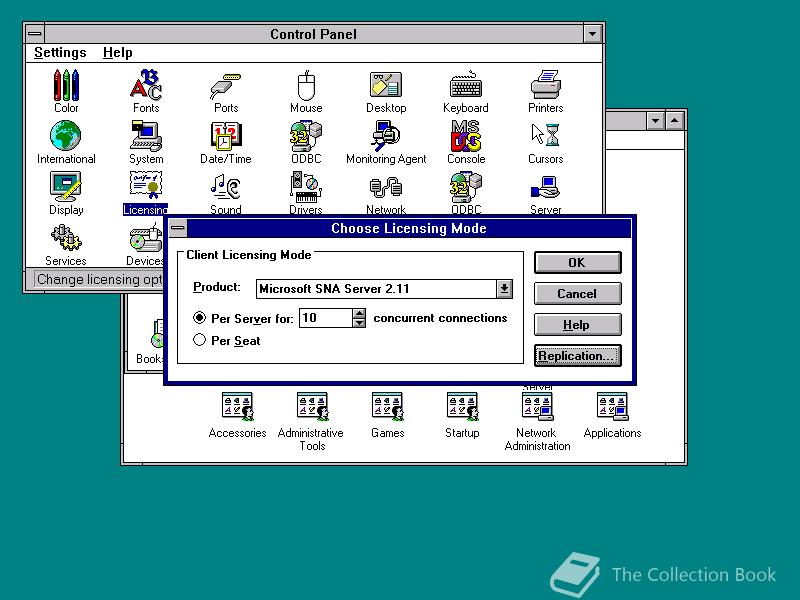The height and width of the screenshot is (600, 800).
Task: Open the licensing dialog's system menu box
Action: point(178,228)
